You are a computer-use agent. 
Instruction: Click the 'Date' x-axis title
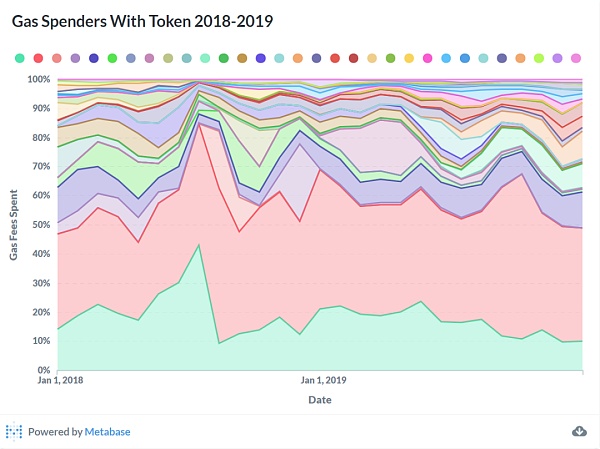321,400
